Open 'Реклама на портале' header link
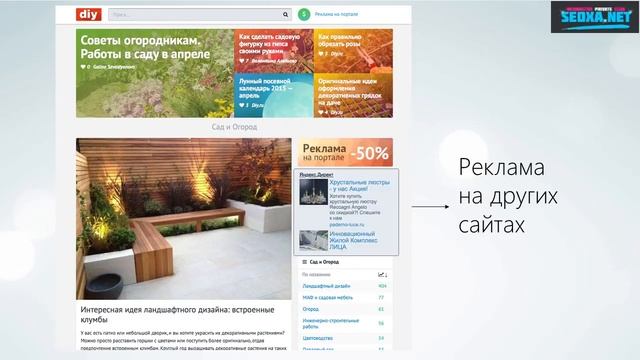 point(336,14)
